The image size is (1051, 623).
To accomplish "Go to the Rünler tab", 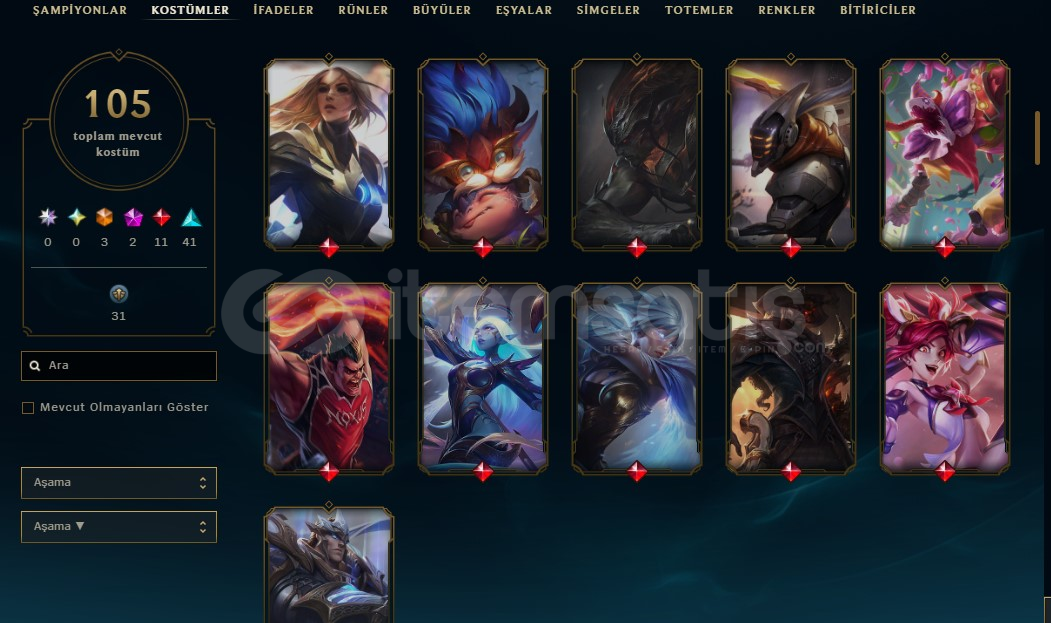I will click(363, 10).
